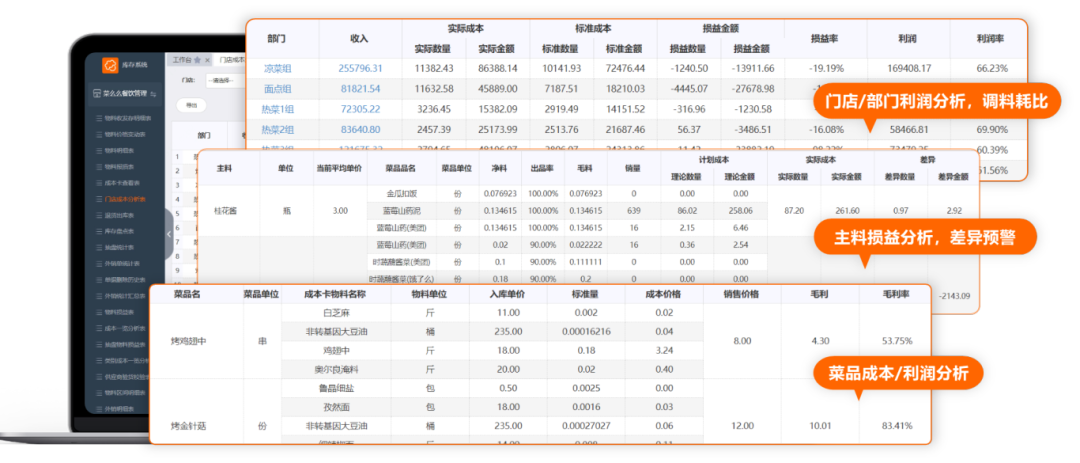Click the 菜品名 column header
Image resolution: width=1080 pixels, height=463 pixels.
coord(186,294)
